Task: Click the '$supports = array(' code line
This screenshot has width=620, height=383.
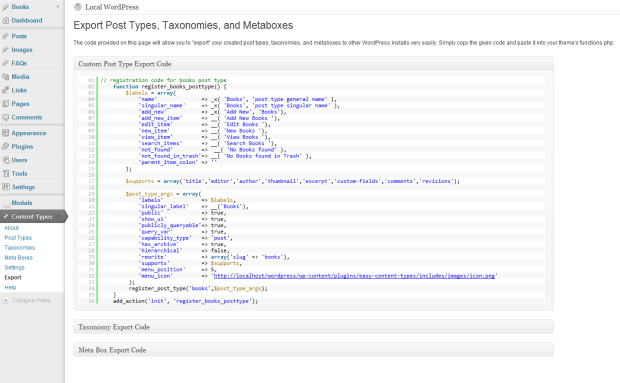Action: pos(293,181)
